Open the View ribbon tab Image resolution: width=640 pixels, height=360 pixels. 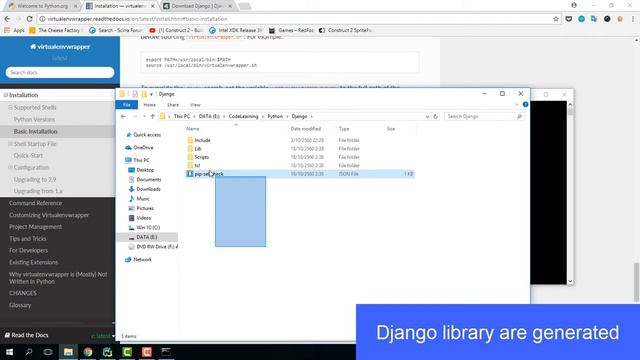tap(195, 105)
